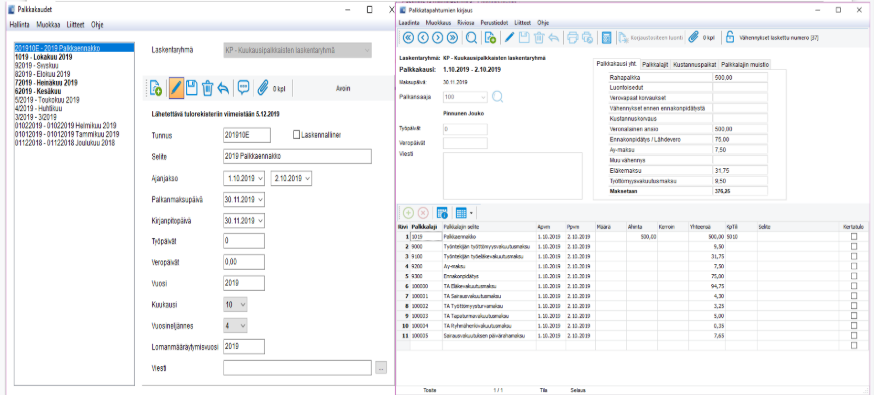Viewport: 874px width, 395px height.
Task: Search the Palkansaaja with magnifier icon
Action: pos(498,97)
